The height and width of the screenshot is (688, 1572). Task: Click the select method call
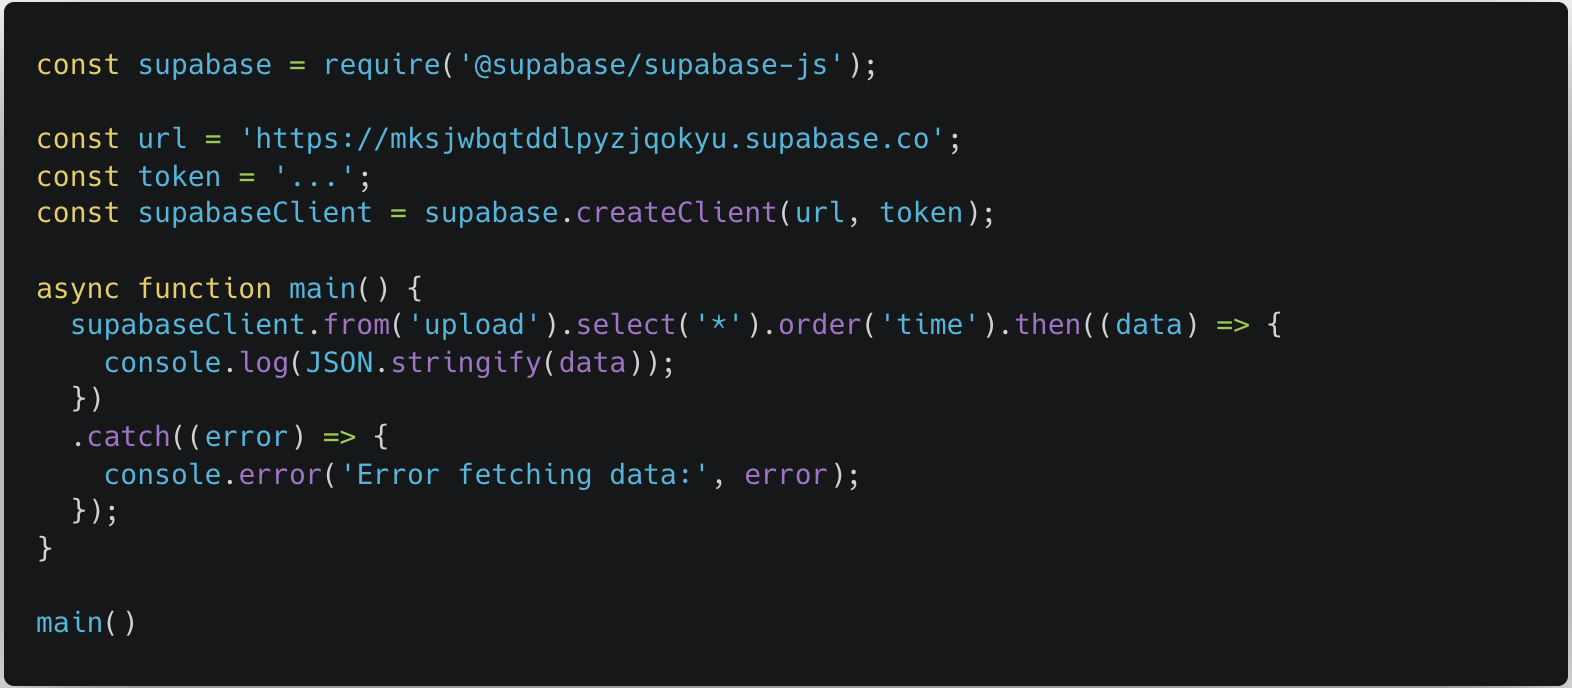[626, 325]
